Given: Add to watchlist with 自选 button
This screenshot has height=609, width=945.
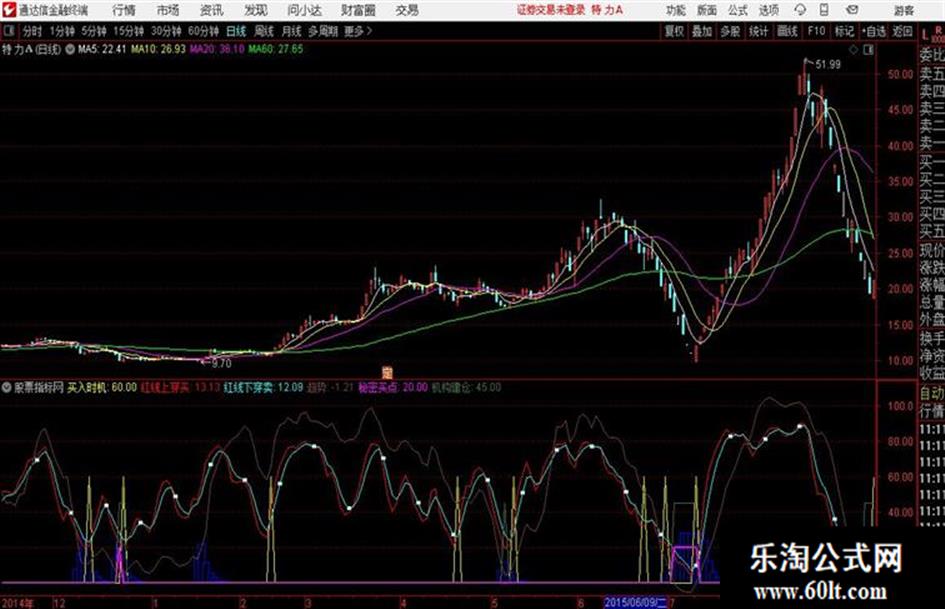Looking at the screenshot, I should coord(874,31).
